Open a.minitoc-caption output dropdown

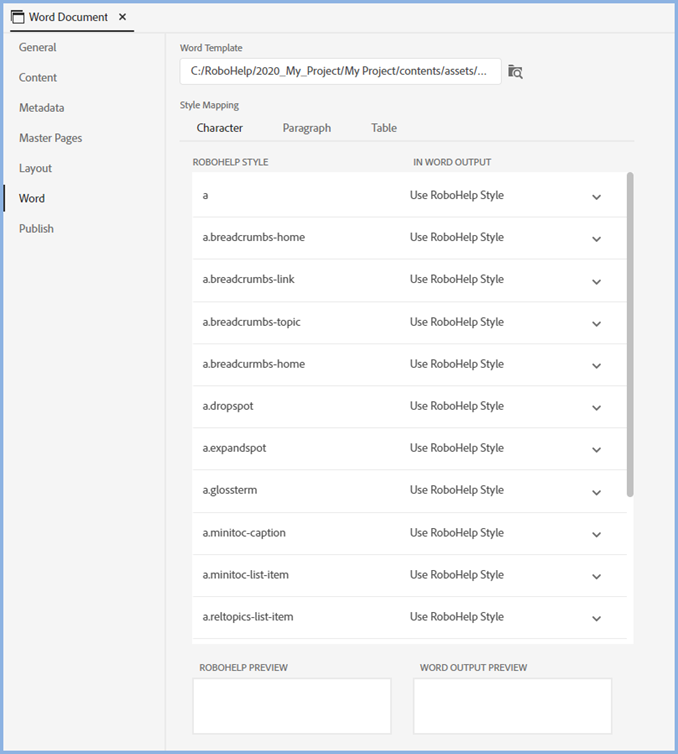point(596,534)
